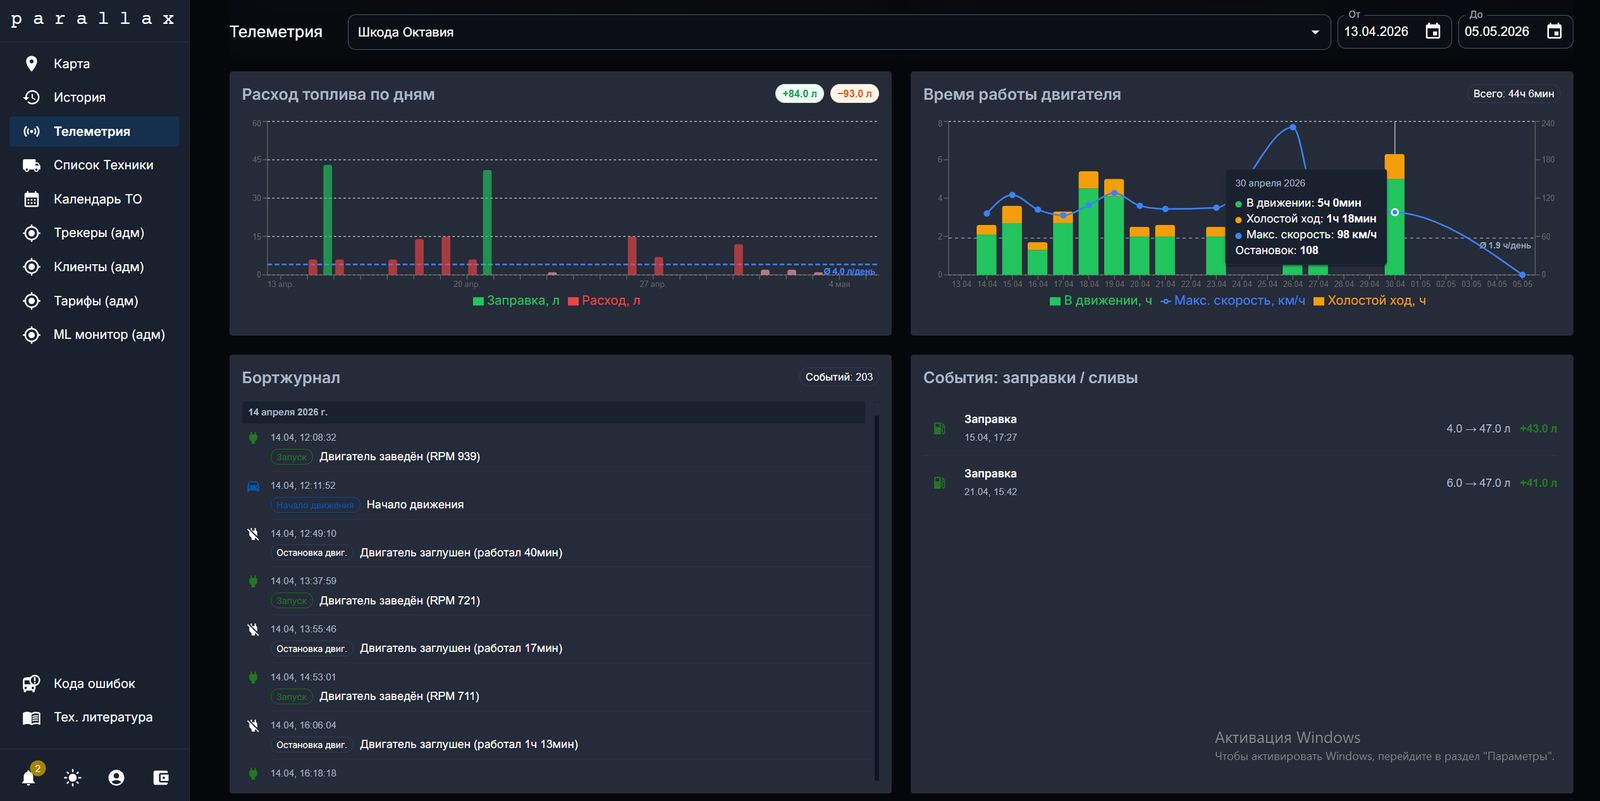Toggle Холостой ход, ч legend series
This screenshot has height=801, width=1600.
point(1370,300)
